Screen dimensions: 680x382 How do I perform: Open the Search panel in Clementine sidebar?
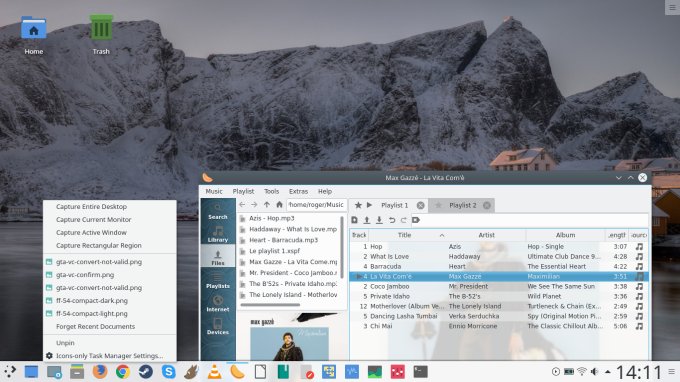tap(218, 211)
